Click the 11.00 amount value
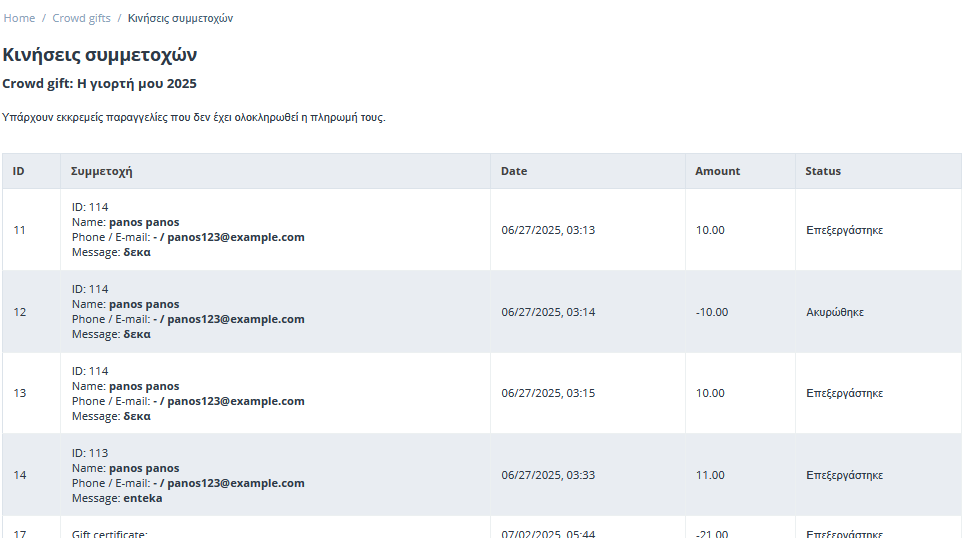This screenshot has height=538, width=969. coord(710,475)
